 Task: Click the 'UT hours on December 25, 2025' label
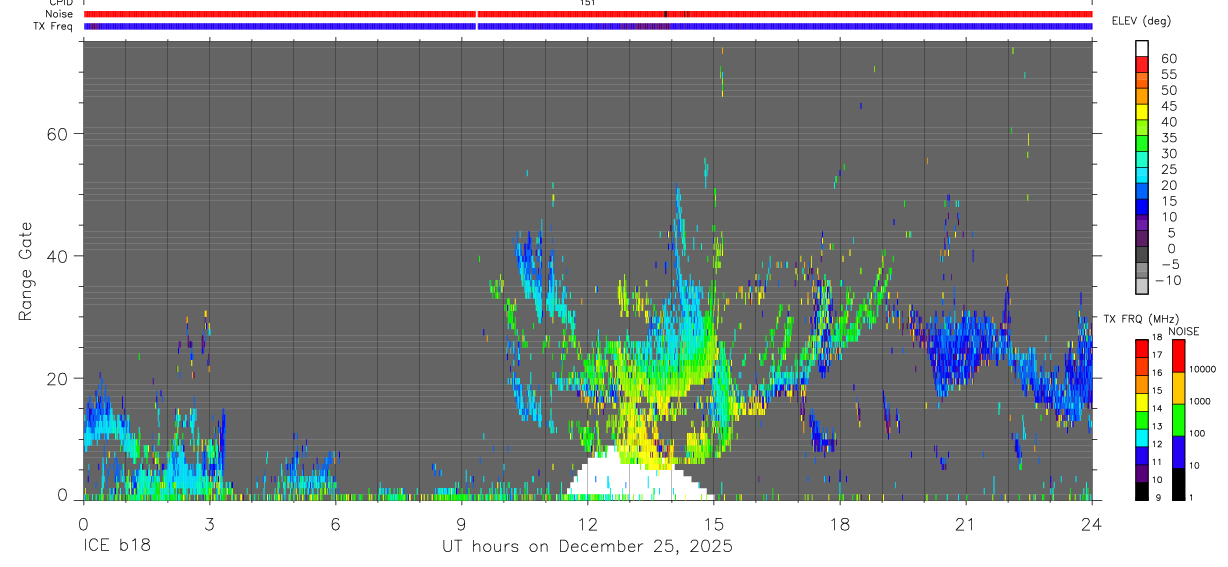(x=587, y=547)
